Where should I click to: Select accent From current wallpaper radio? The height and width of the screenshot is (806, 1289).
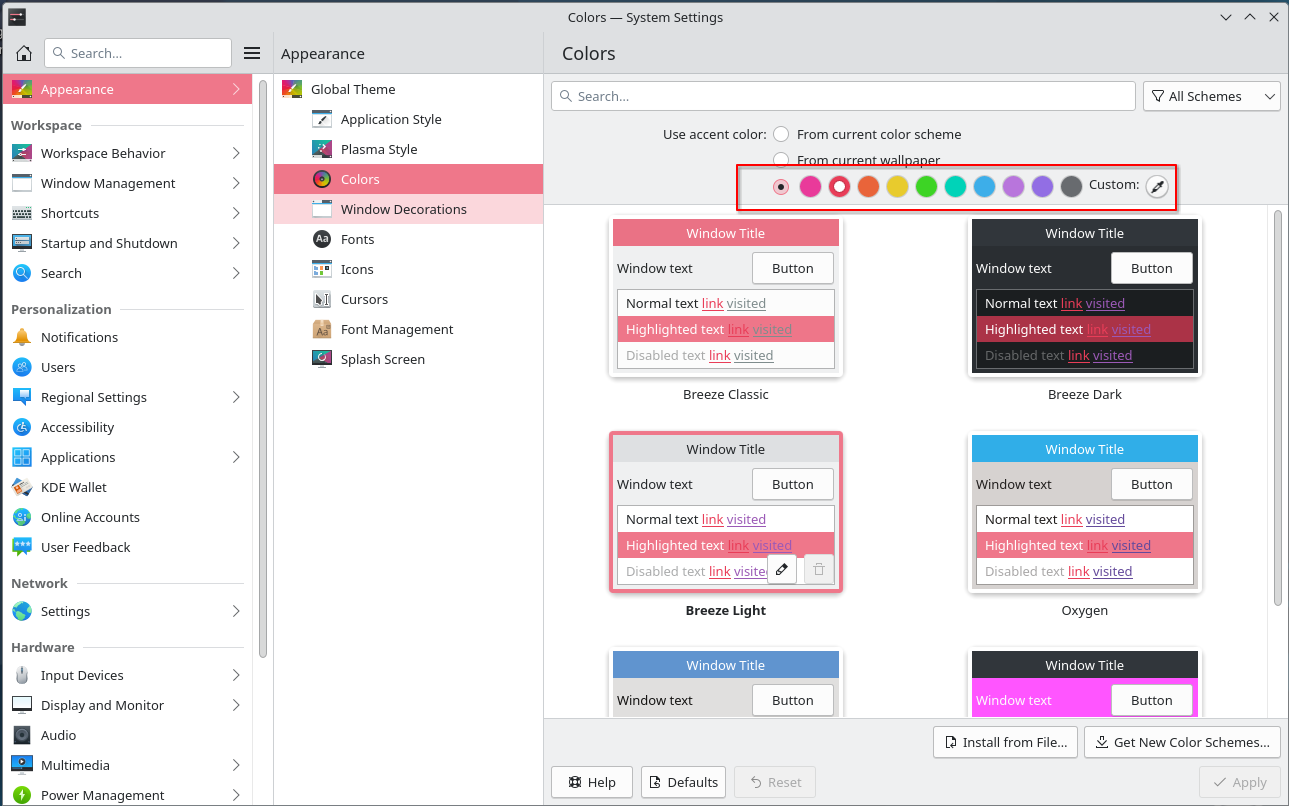(x=781, y=160)
